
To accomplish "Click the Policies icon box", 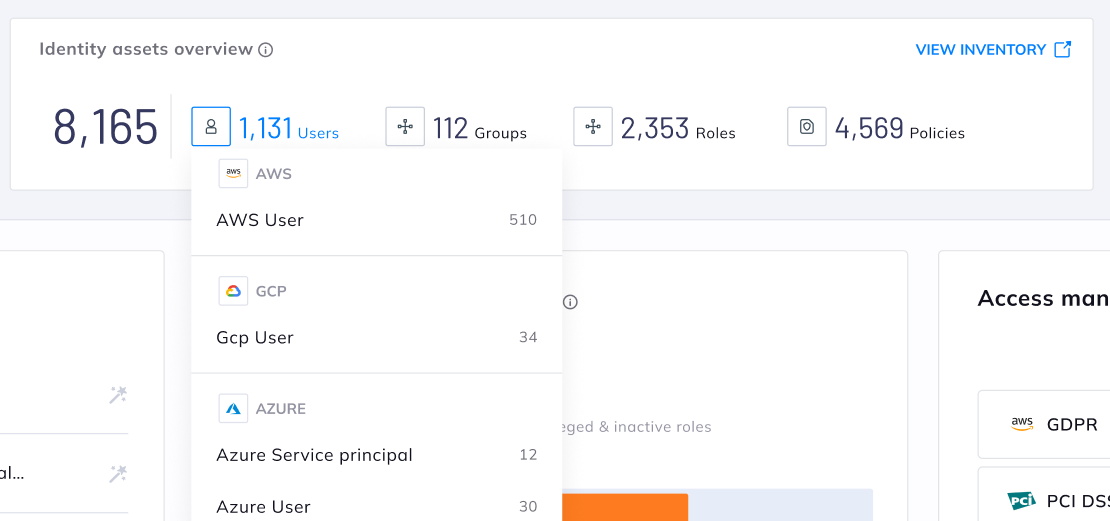I will (807, 127).
